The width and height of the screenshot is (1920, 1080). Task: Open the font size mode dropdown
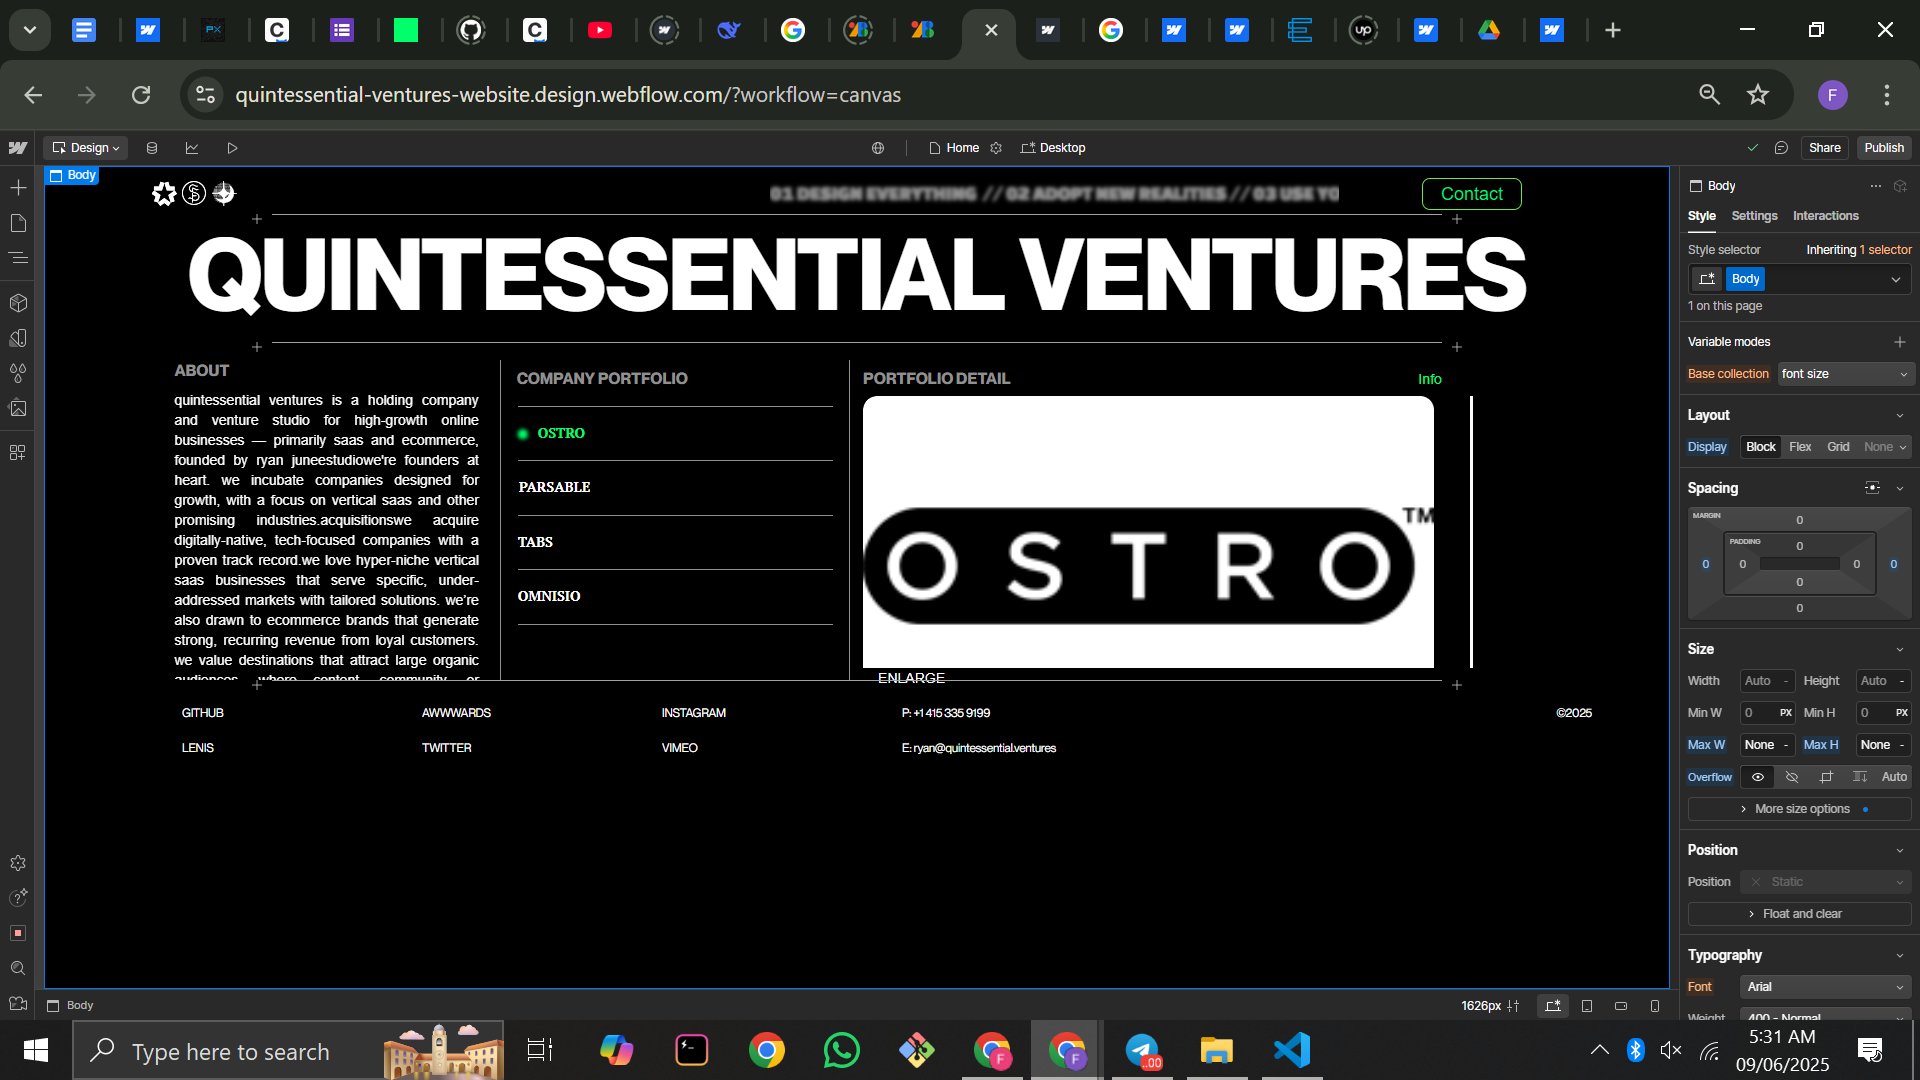pyautogui.click(x=1845, y=374)
